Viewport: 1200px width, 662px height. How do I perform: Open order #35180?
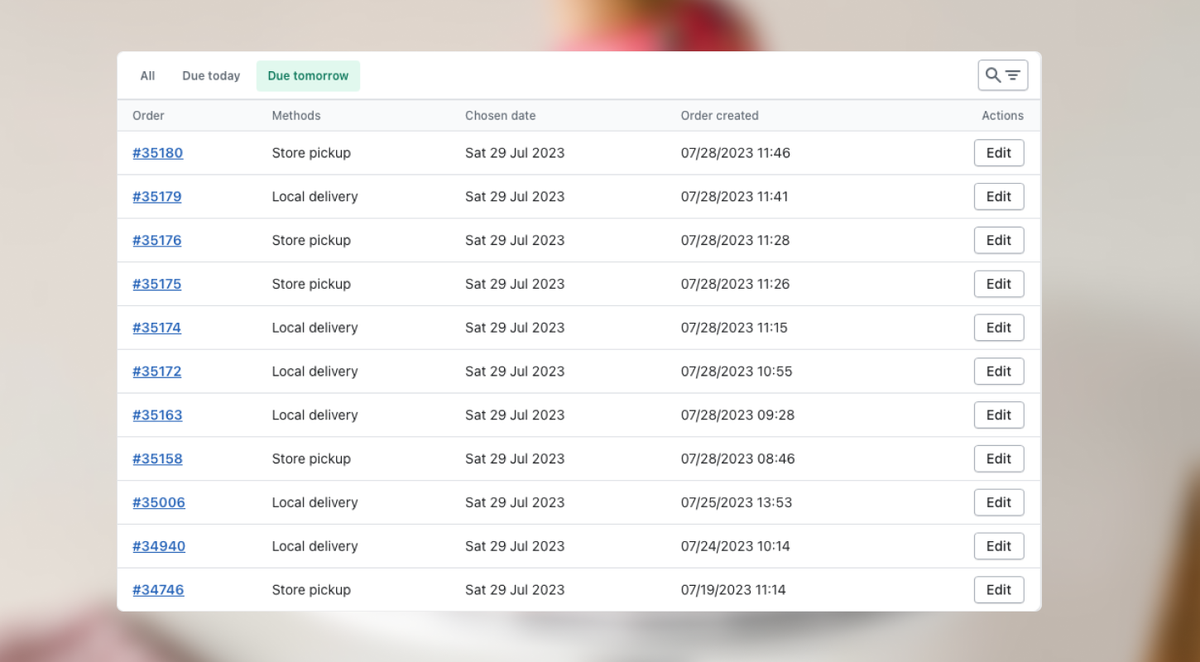point(158,153)
